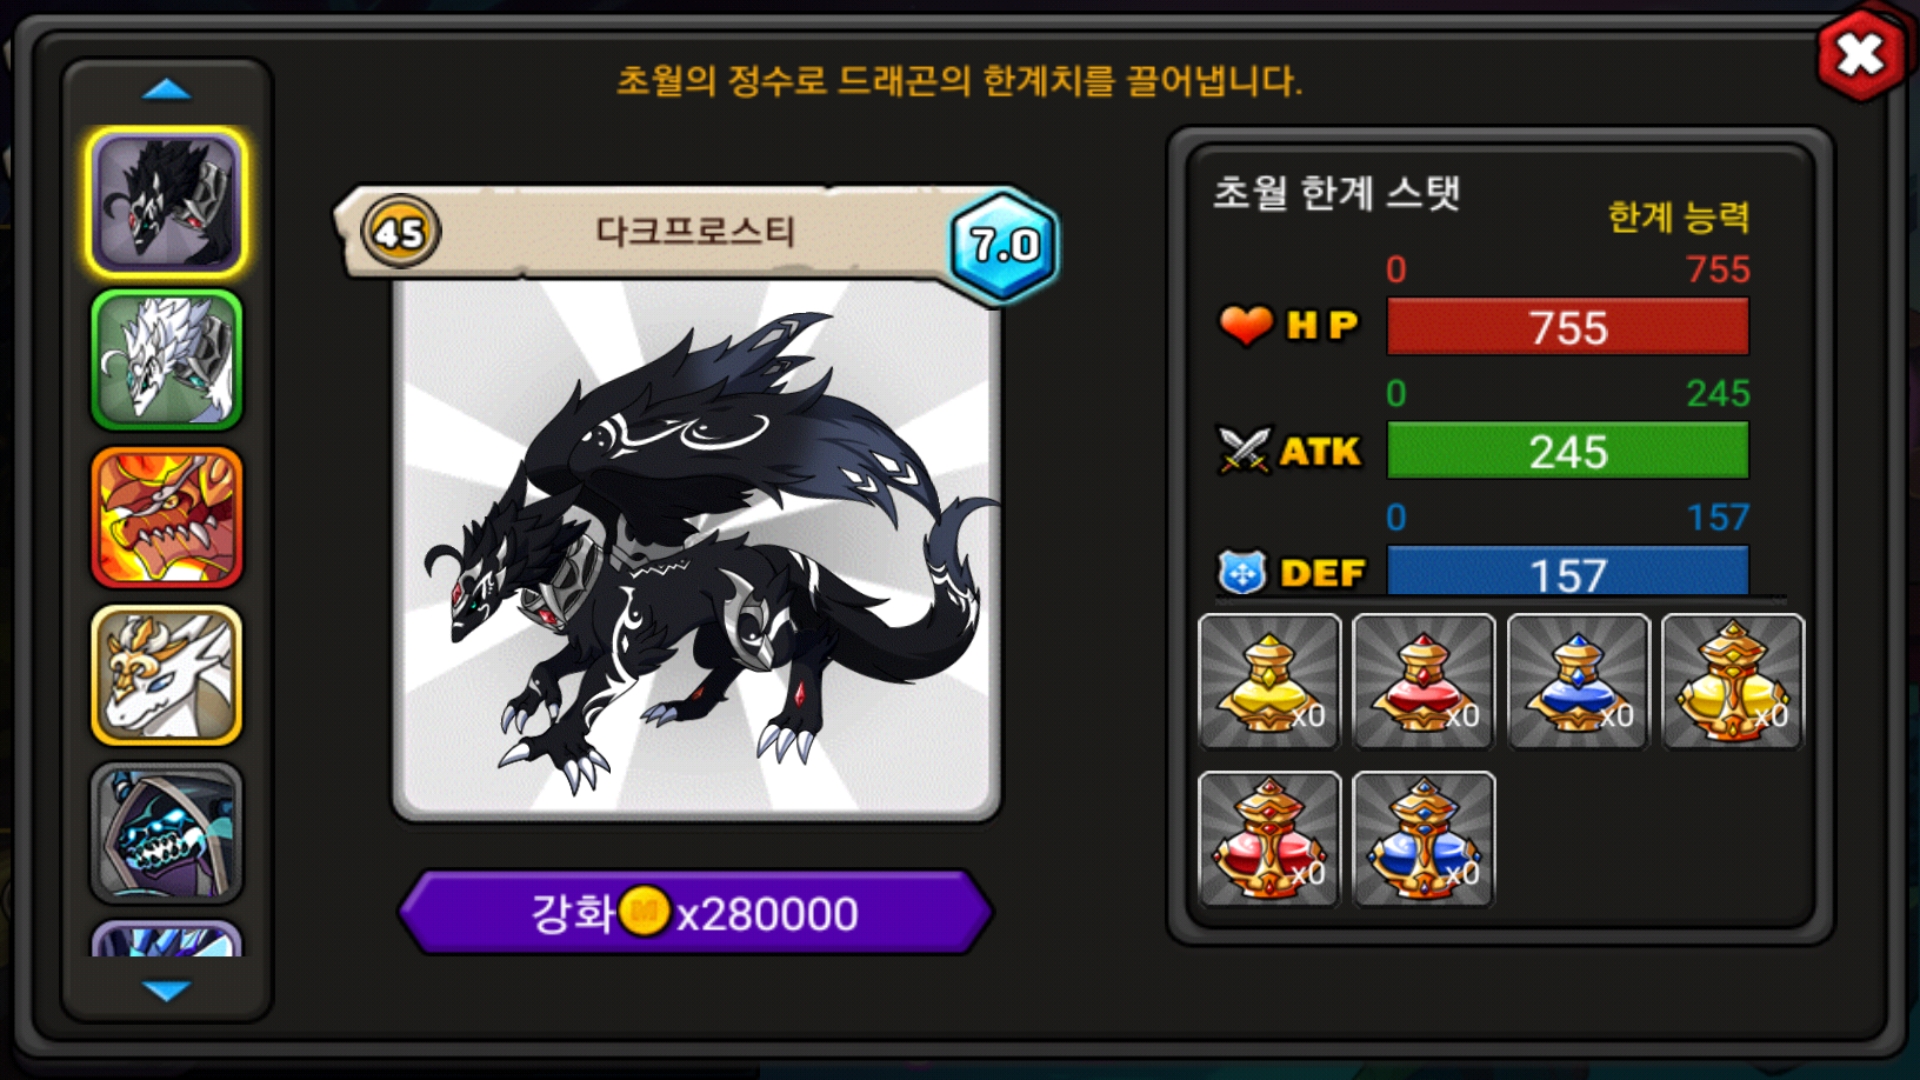Pick the white-gold horned dragon portrait

tap(167, 675)
